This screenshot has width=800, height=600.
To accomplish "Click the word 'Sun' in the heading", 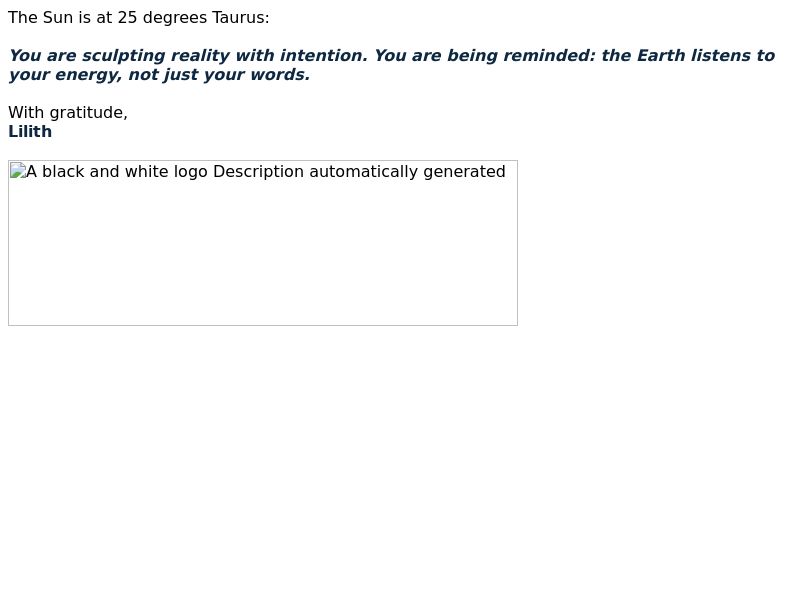I will tap(58, 18).
